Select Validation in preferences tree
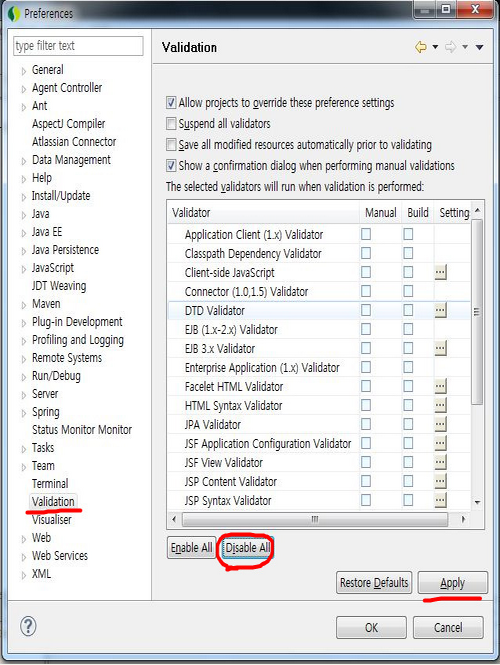Viewport: 500px width, 665px height. [53, 501]
